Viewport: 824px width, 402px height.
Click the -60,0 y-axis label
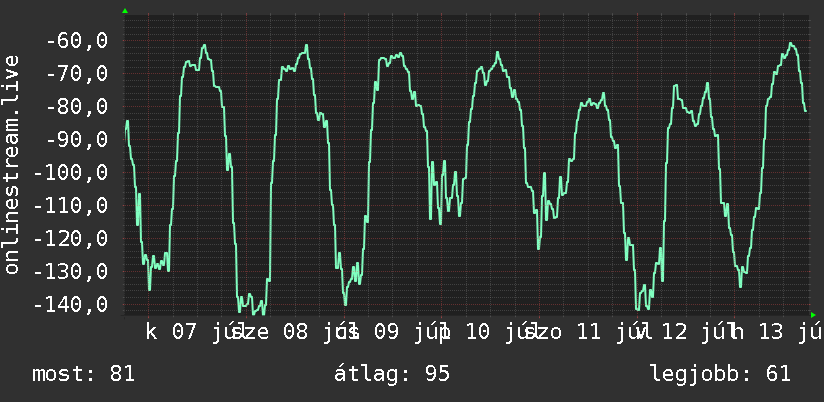pyautogui.click(x=77, y=40)
